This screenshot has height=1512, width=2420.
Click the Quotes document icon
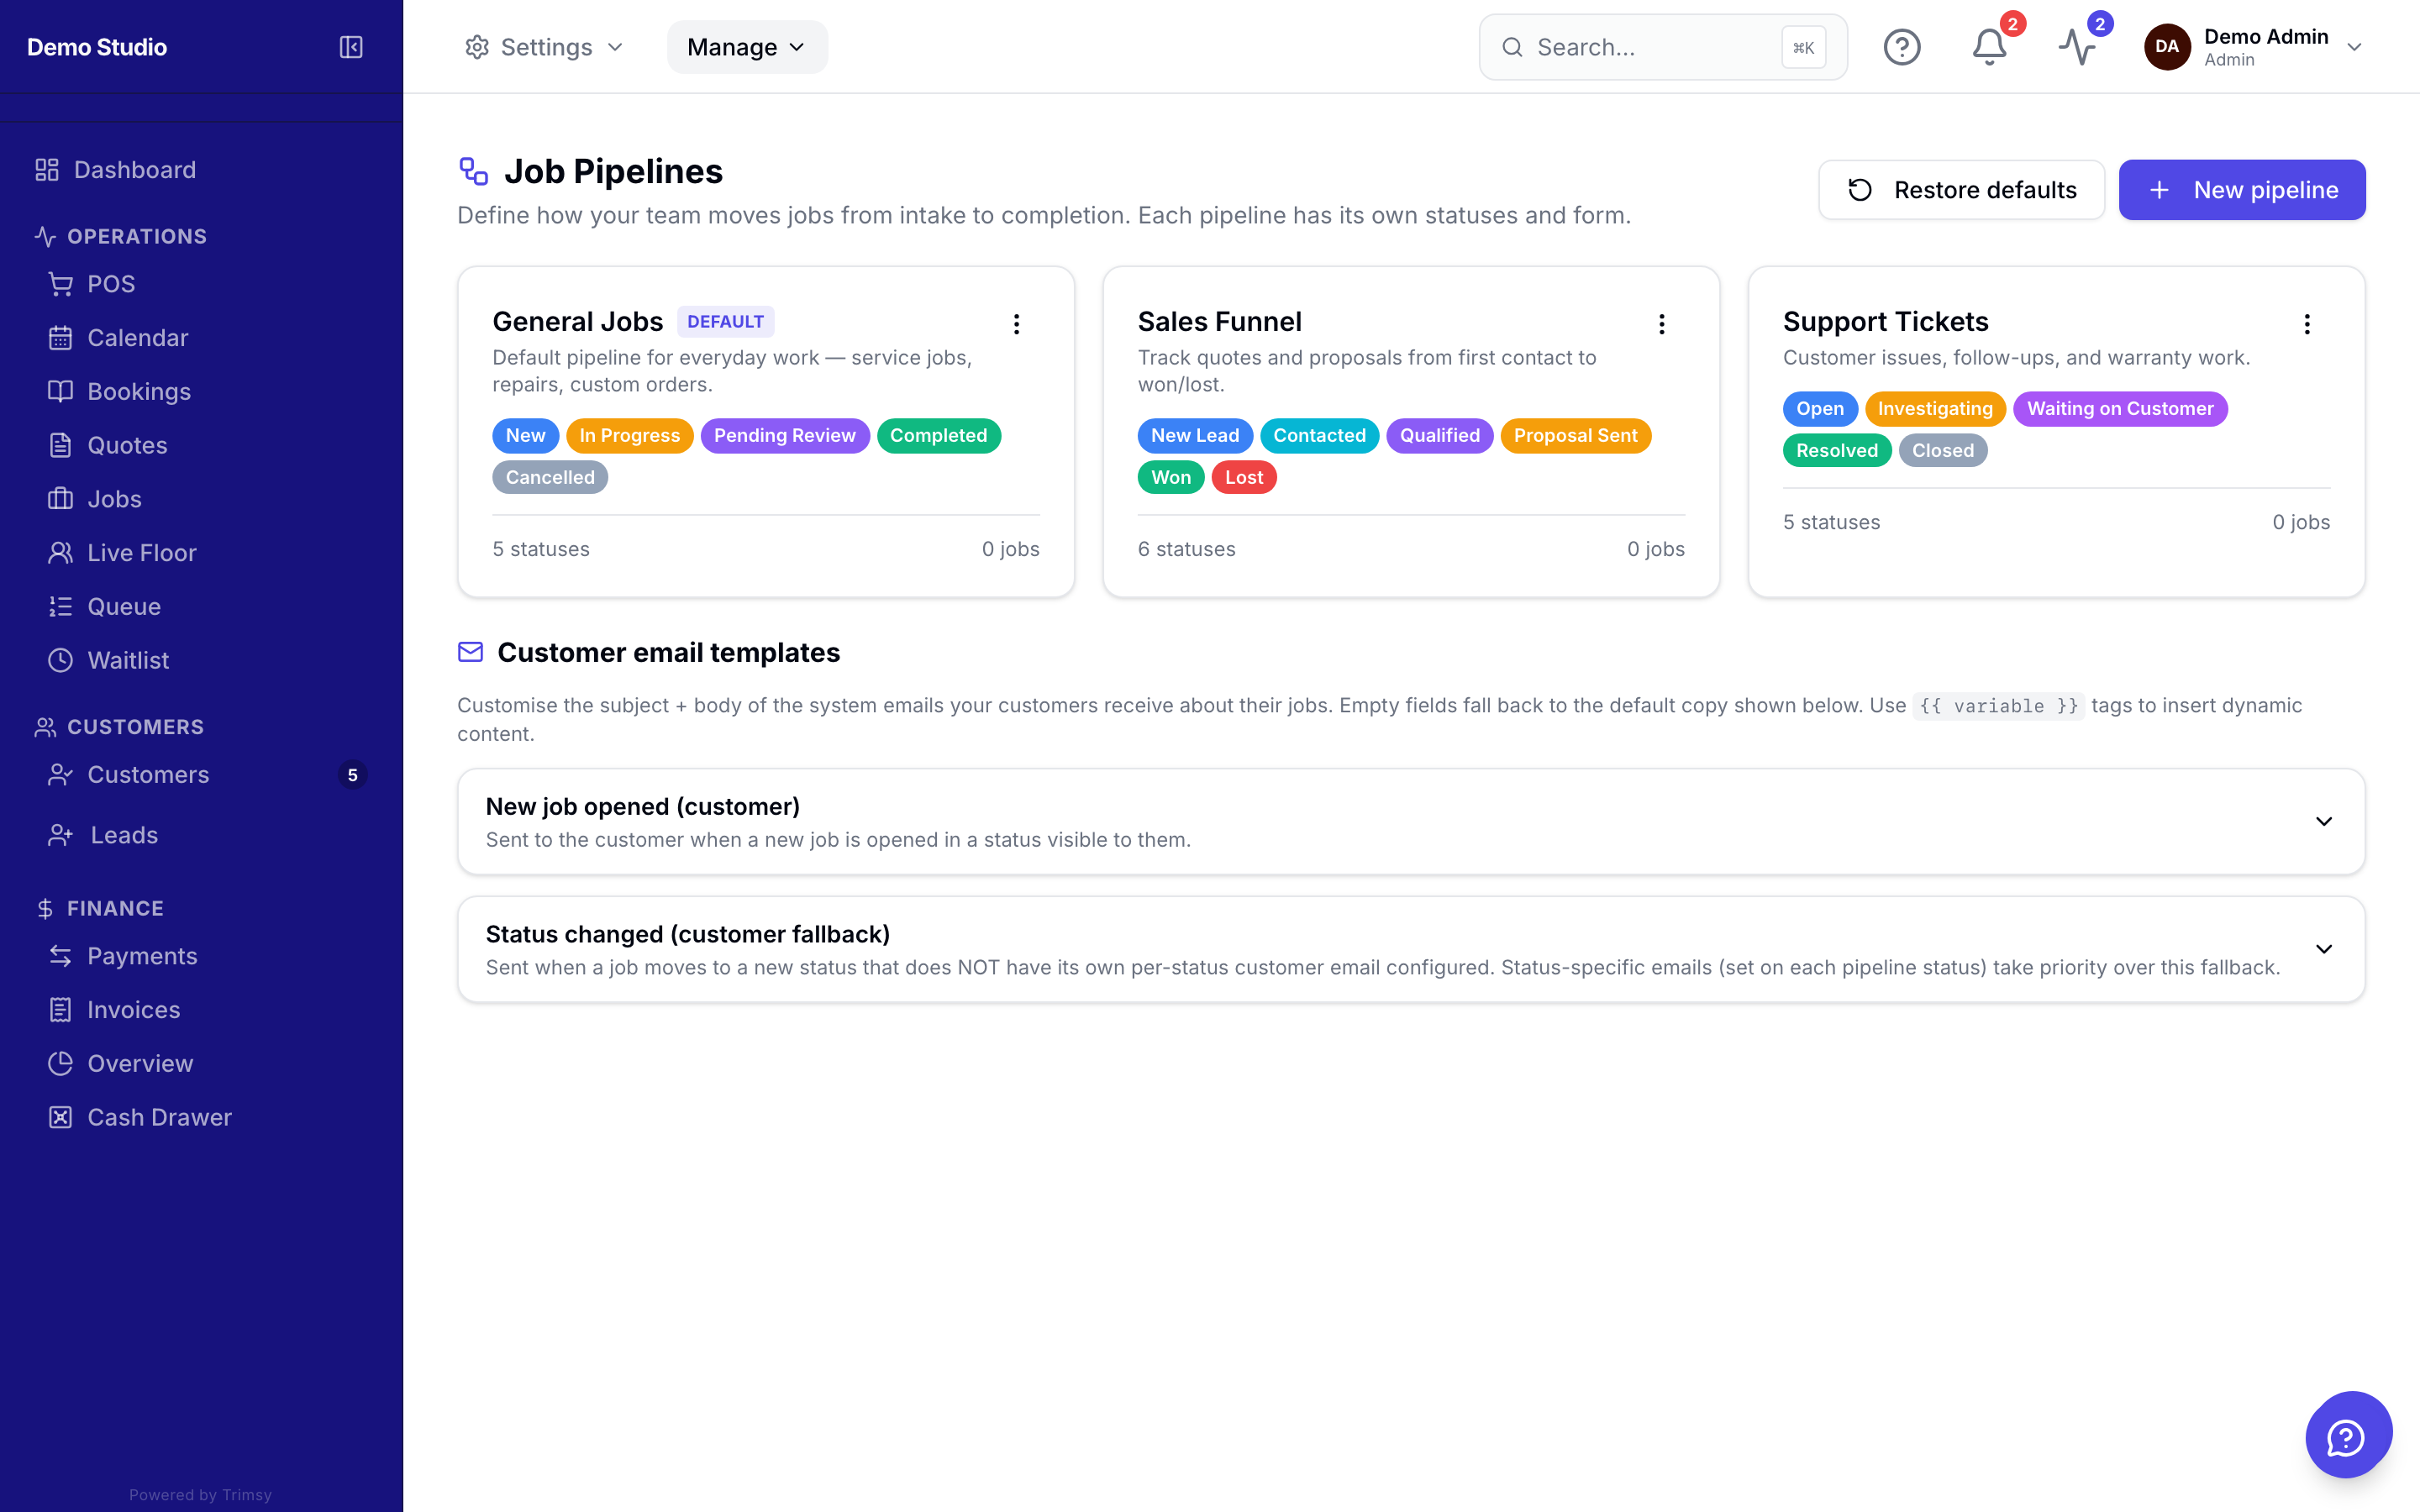60,445
